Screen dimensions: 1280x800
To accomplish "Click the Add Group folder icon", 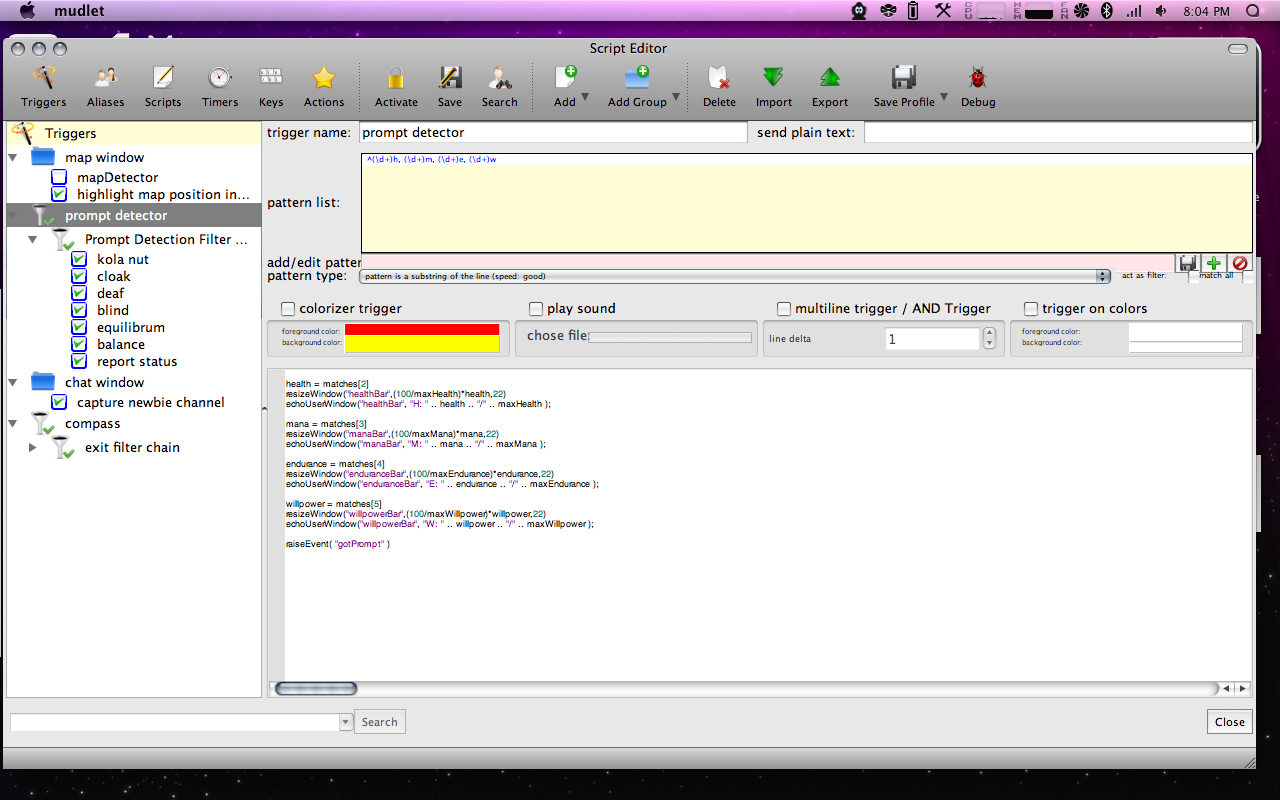I will point(637,78).
